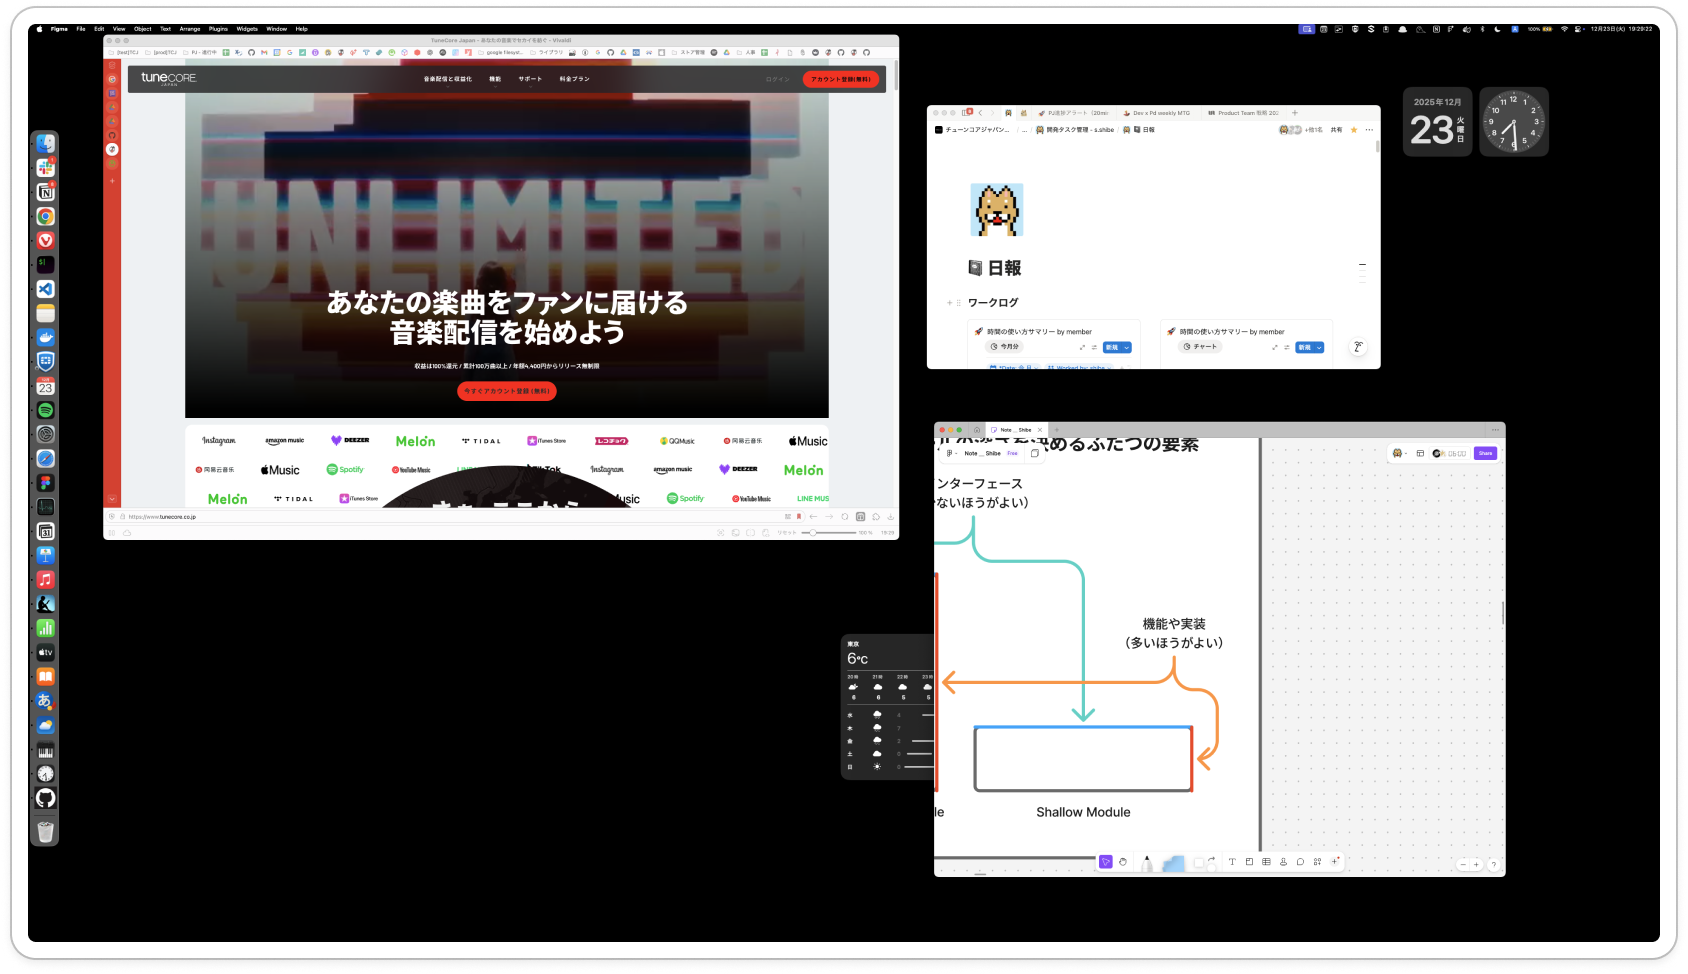
Task: Click the FigJam help question mark
Action: coord(1493,865)
